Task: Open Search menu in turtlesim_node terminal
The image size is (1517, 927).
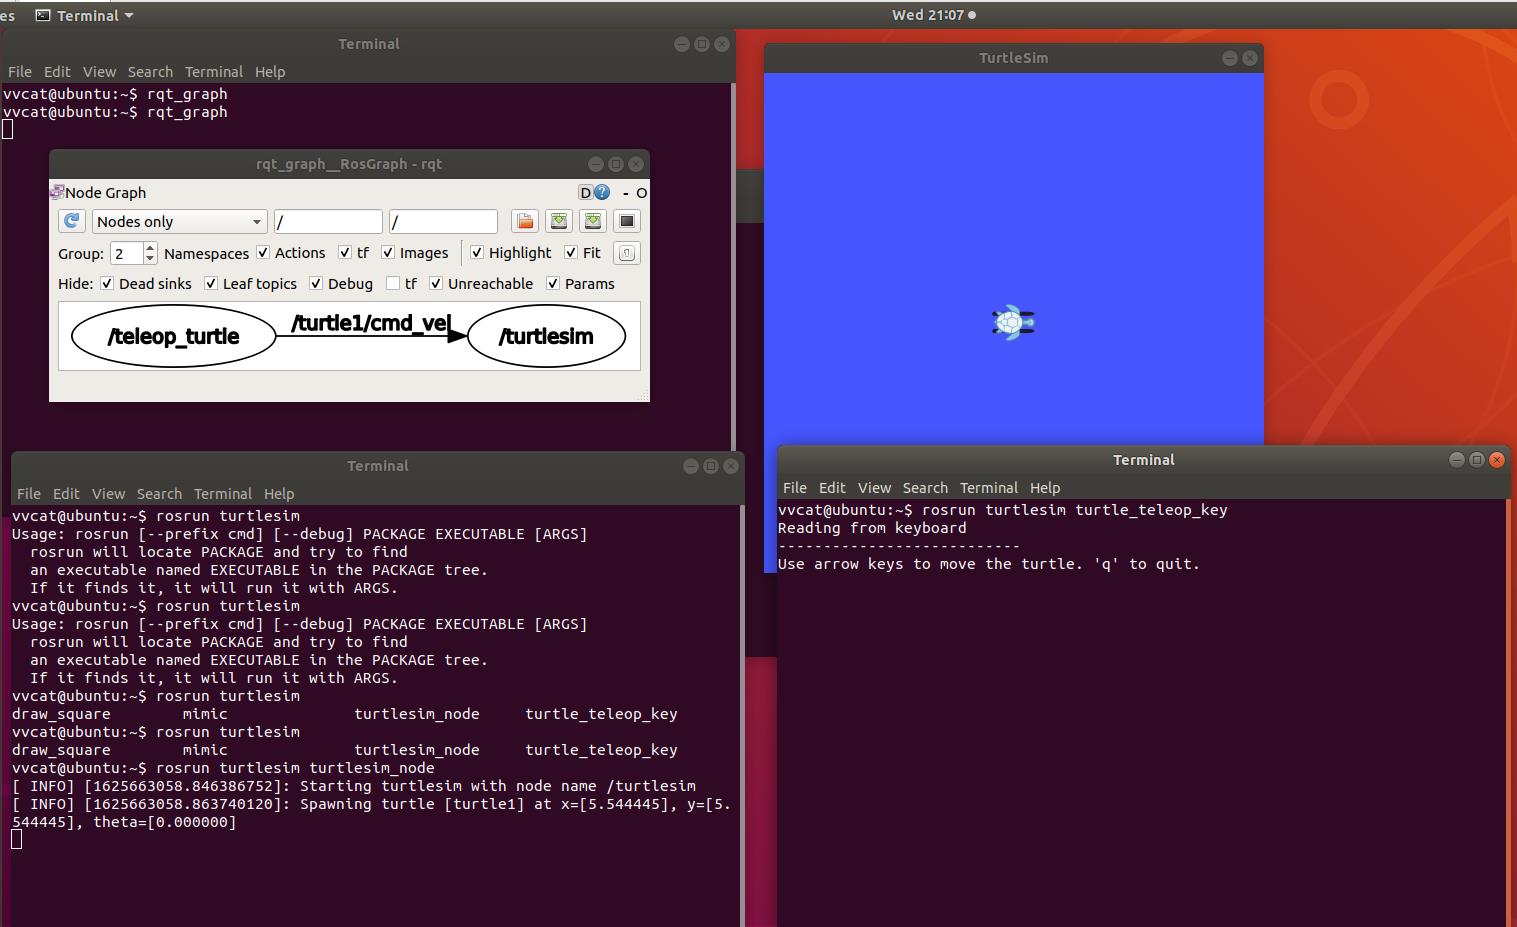Action: pos(159,494)
